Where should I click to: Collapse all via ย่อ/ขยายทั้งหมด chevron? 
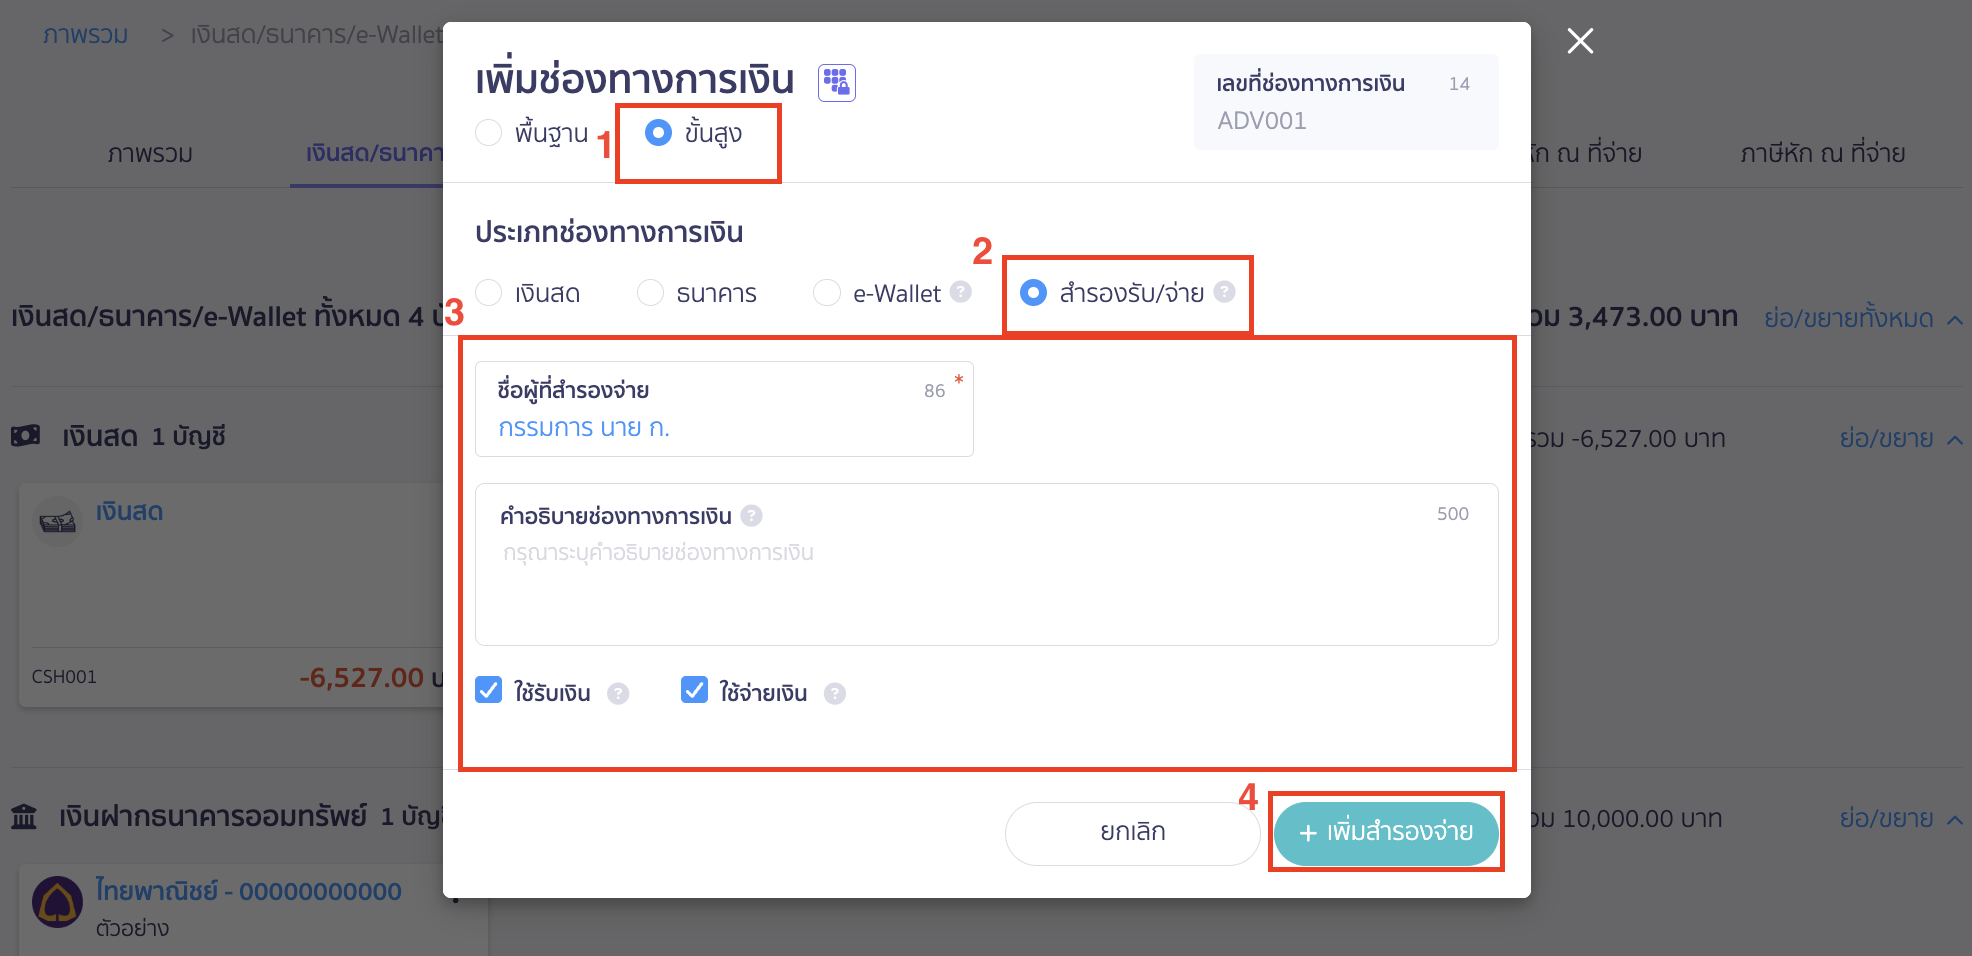pyautogui.click(x=1957, y=318)
